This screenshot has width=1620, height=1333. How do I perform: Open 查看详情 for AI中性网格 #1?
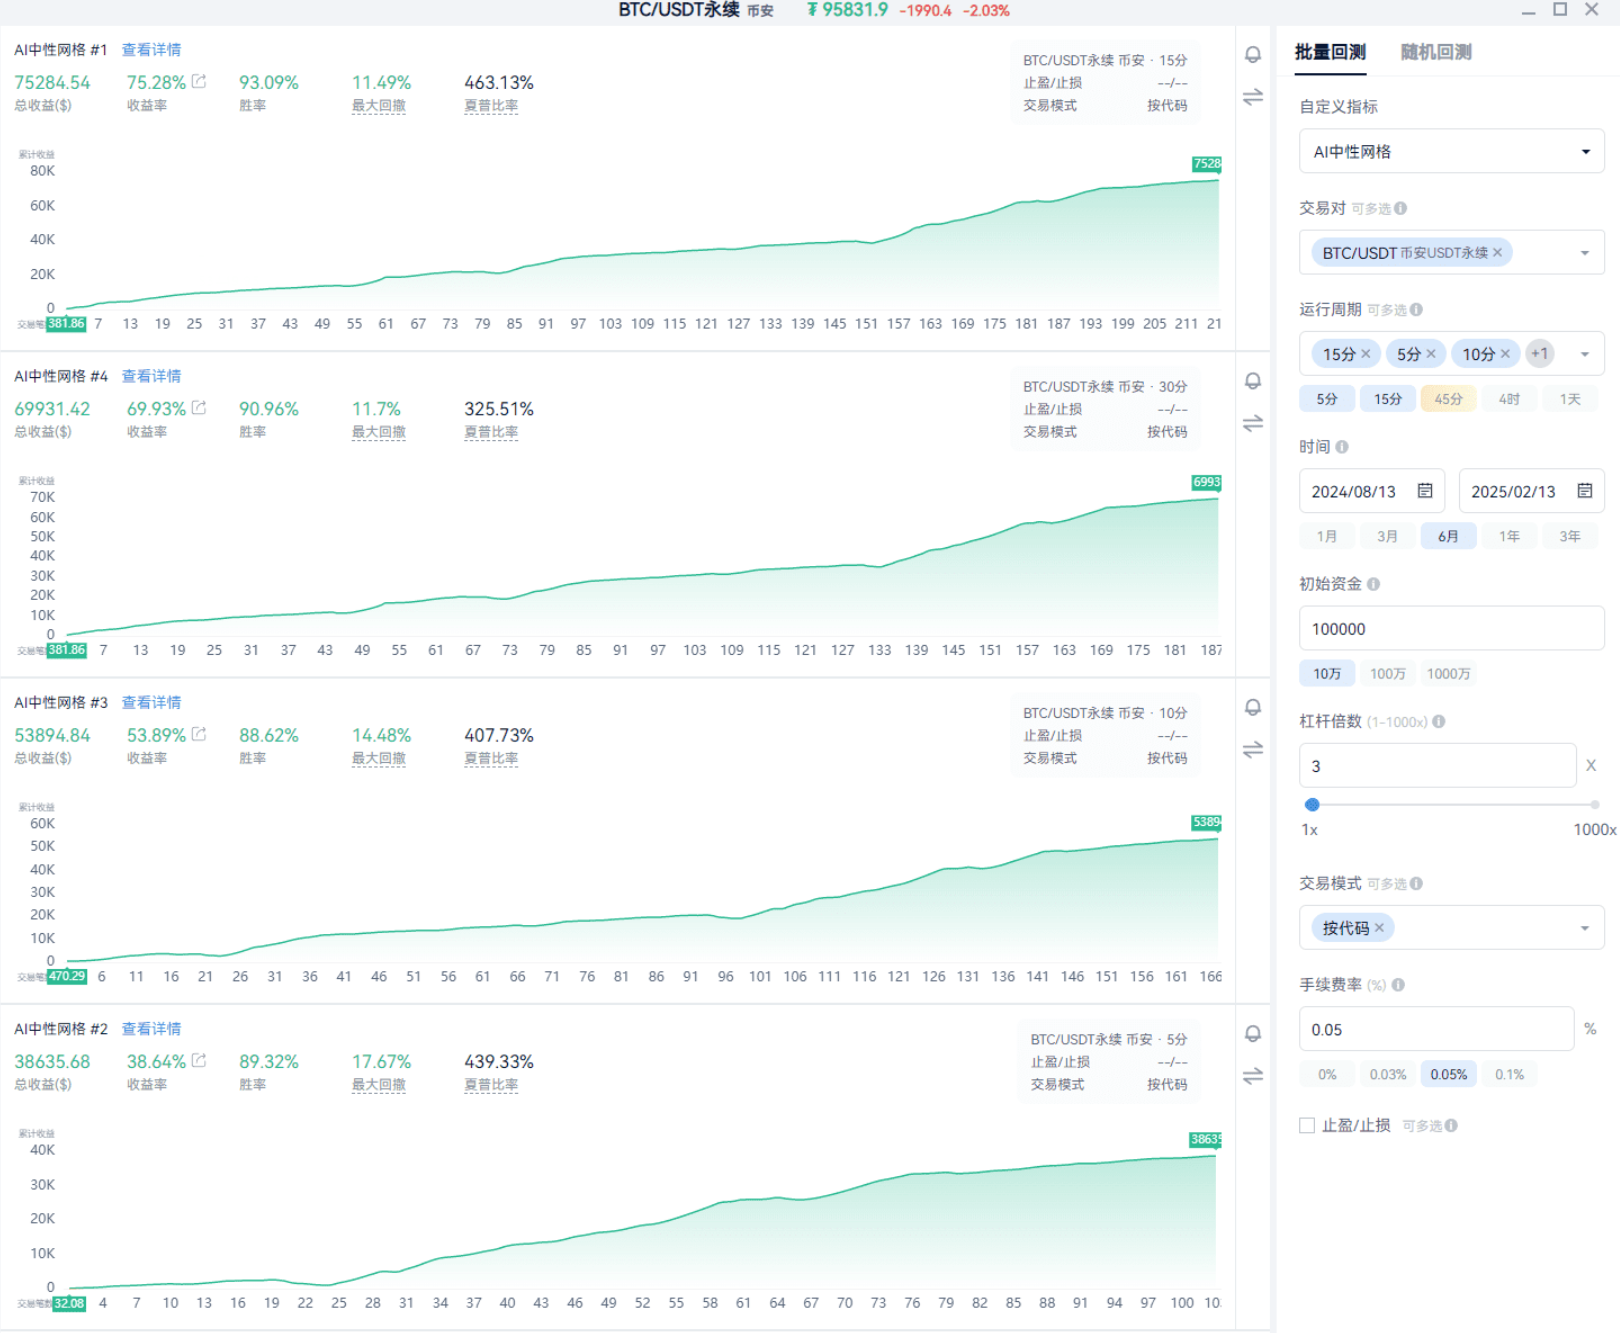tap(151, 50)
